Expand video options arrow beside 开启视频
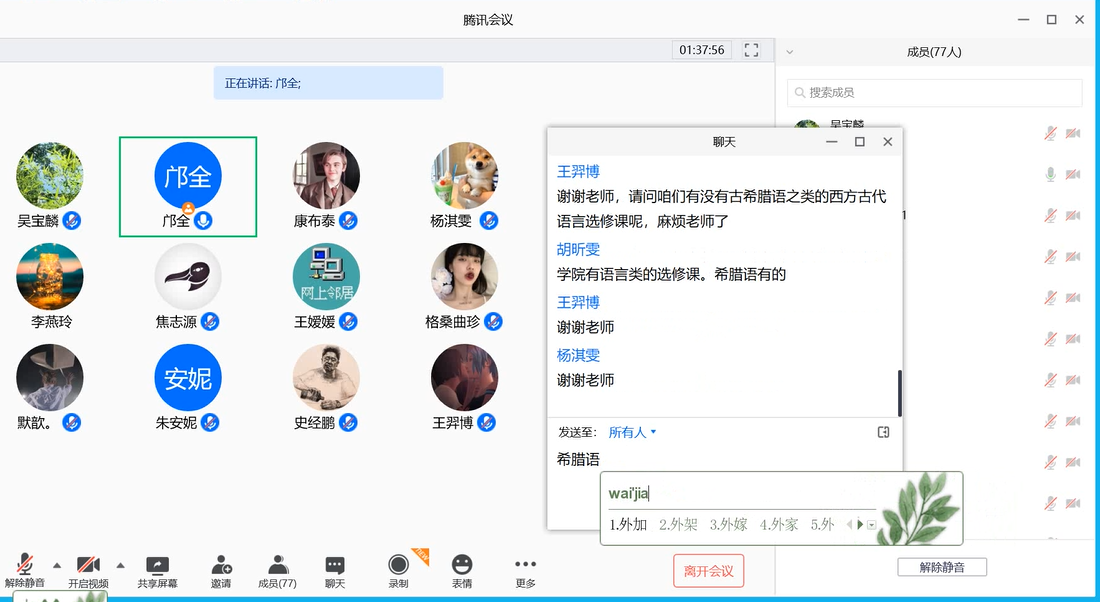The image size is (1100, 602). [x=120, y=564]
